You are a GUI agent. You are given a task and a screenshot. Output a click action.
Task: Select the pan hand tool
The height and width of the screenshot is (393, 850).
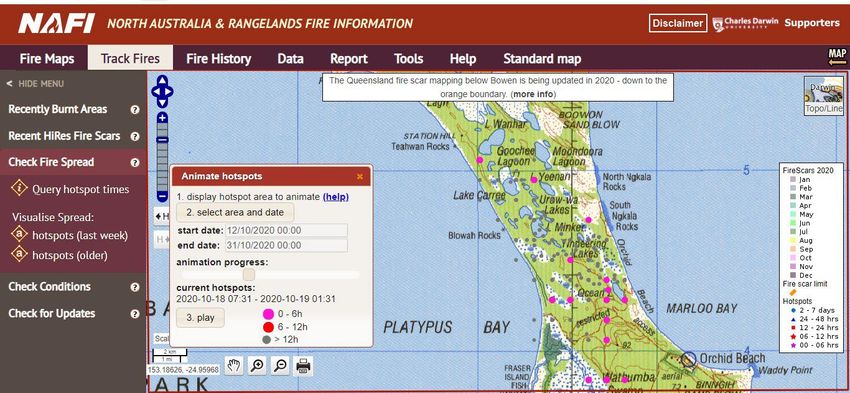(234, 366)
